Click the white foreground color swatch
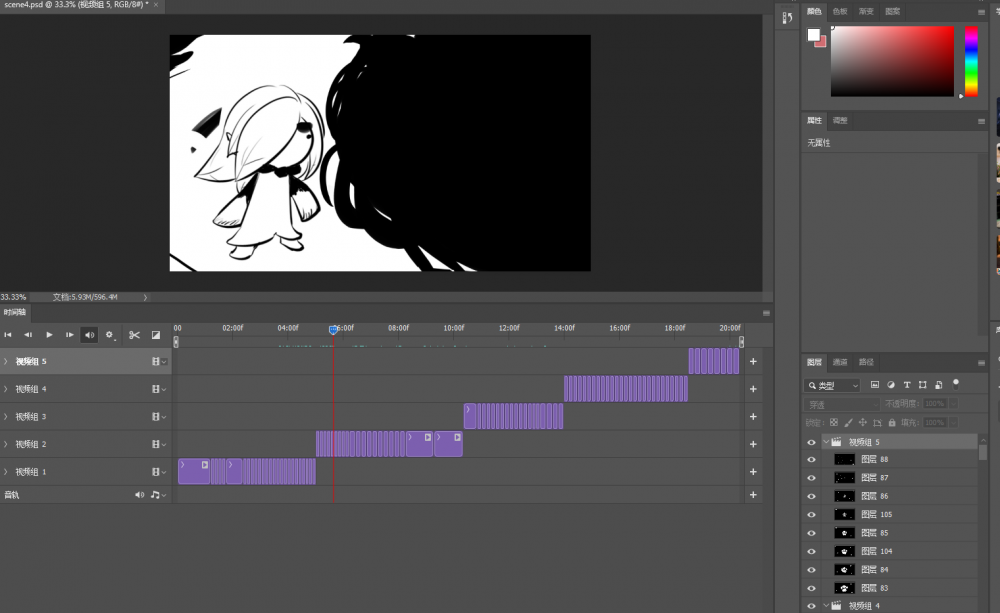1000x613 pixels. (x=814, y=35)
